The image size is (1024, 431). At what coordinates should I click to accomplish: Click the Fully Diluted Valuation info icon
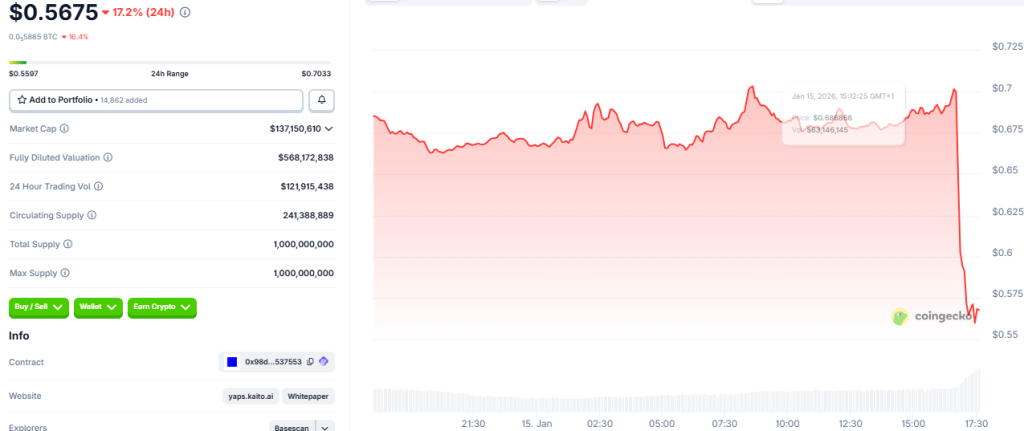point(108,158)
